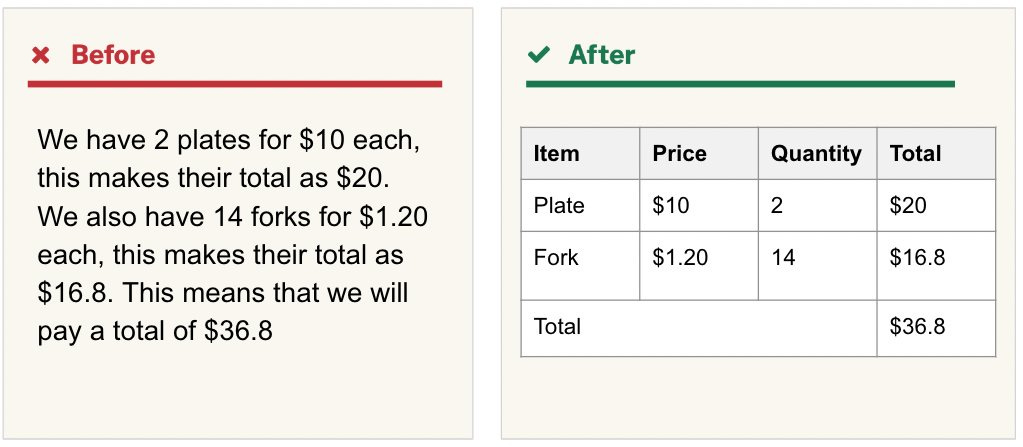Select the Total column header
Screen dimensions: 1023x447
click(936, 153)
